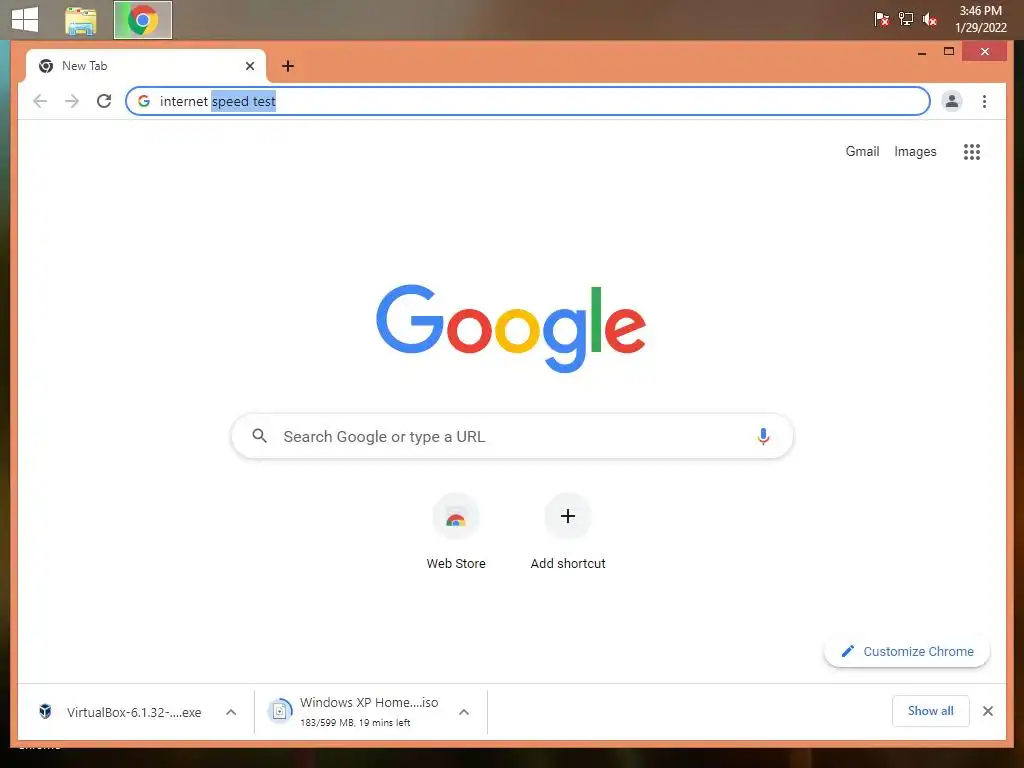Click the muted volume tray icon

point(930,20)
